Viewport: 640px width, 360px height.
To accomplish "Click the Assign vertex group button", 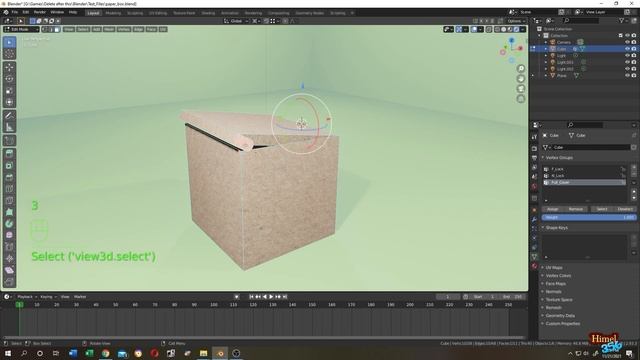I will tap(552, 209).
